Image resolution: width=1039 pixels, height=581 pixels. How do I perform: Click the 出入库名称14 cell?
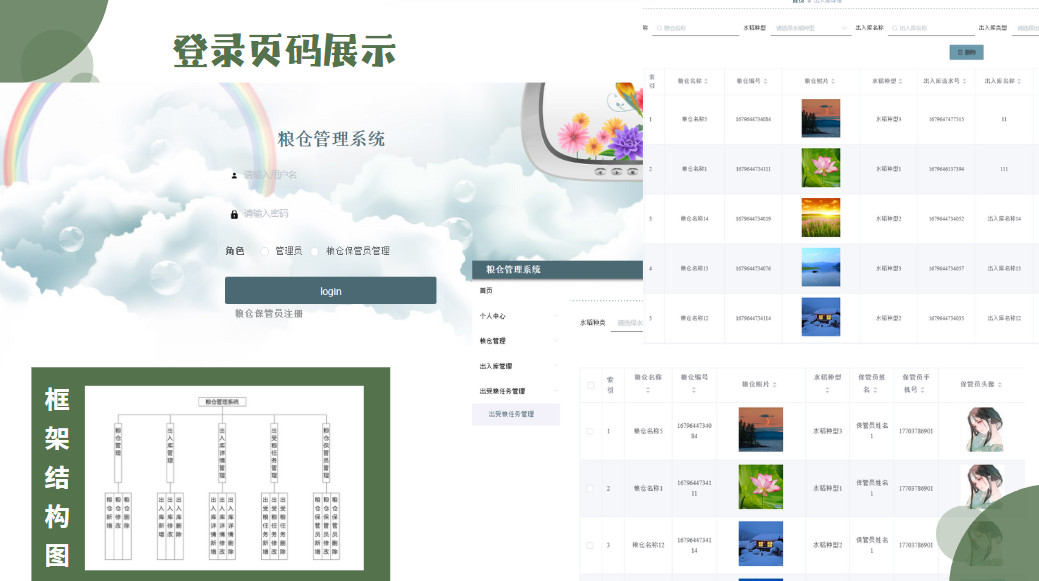coord(1004,219)
